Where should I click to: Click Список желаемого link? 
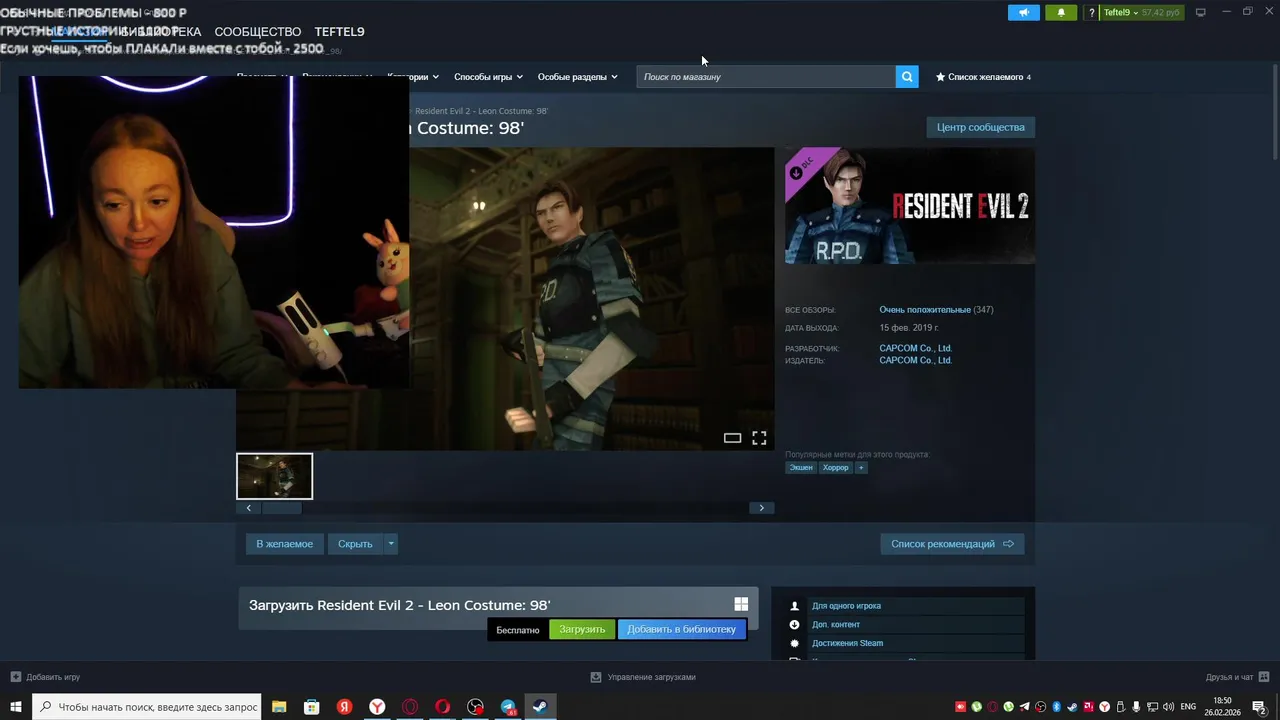pyautogui.click(x=985, y=77)
